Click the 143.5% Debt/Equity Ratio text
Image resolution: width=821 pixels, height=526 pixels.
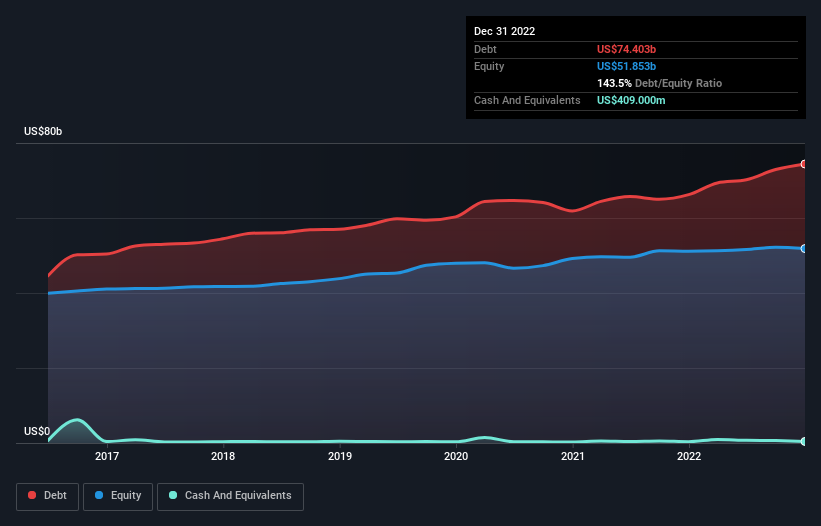coord(660,83)
